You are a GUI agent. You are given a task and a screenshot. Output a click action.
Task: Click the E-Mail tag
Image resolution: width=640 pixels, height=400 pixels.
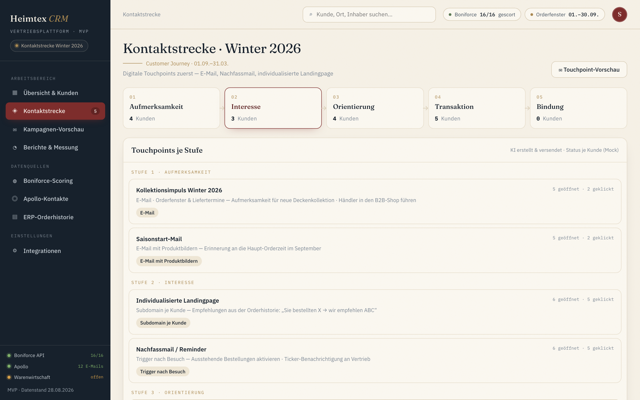(147, 213)
